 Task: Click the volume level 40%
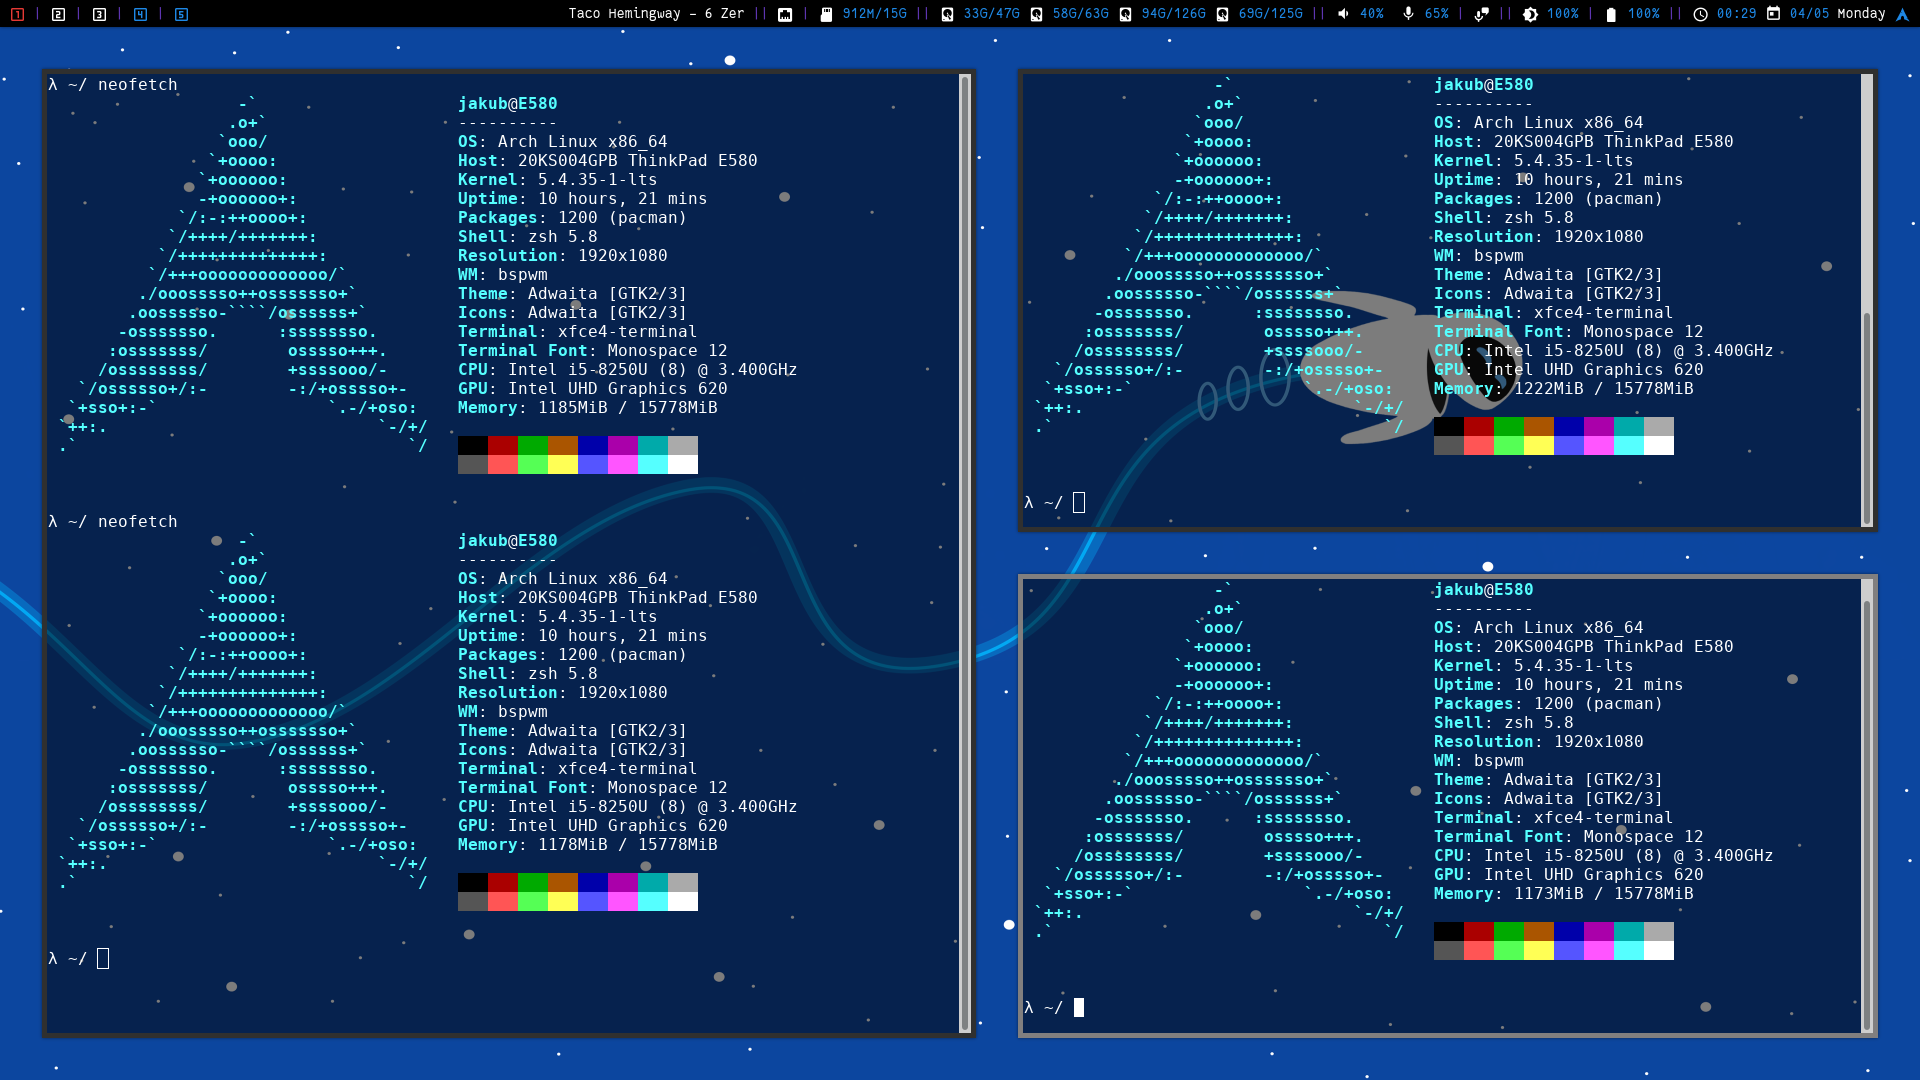click(x=1371, y=14)
